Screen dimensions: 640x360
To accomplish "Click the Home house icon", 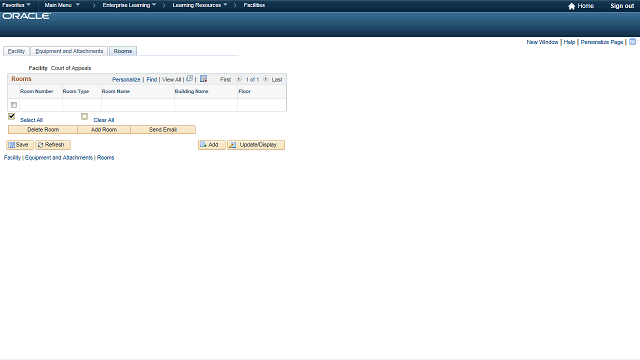I will coord(571,6).
